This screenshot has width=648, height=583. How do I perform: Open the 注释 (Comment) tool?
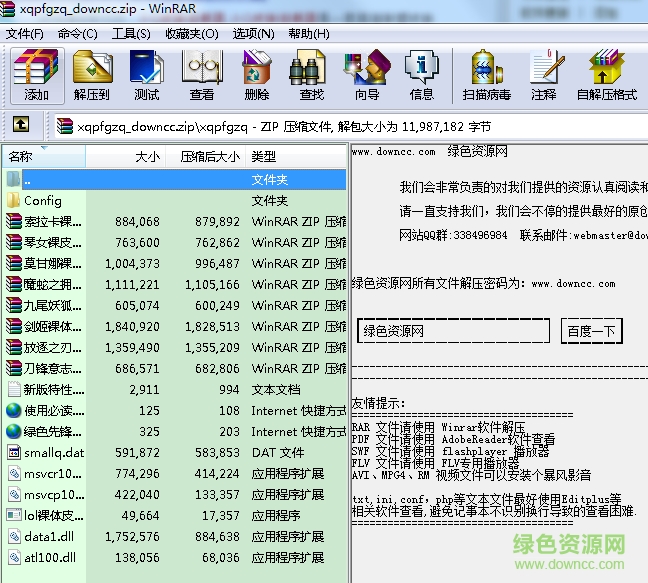(544, 75)
